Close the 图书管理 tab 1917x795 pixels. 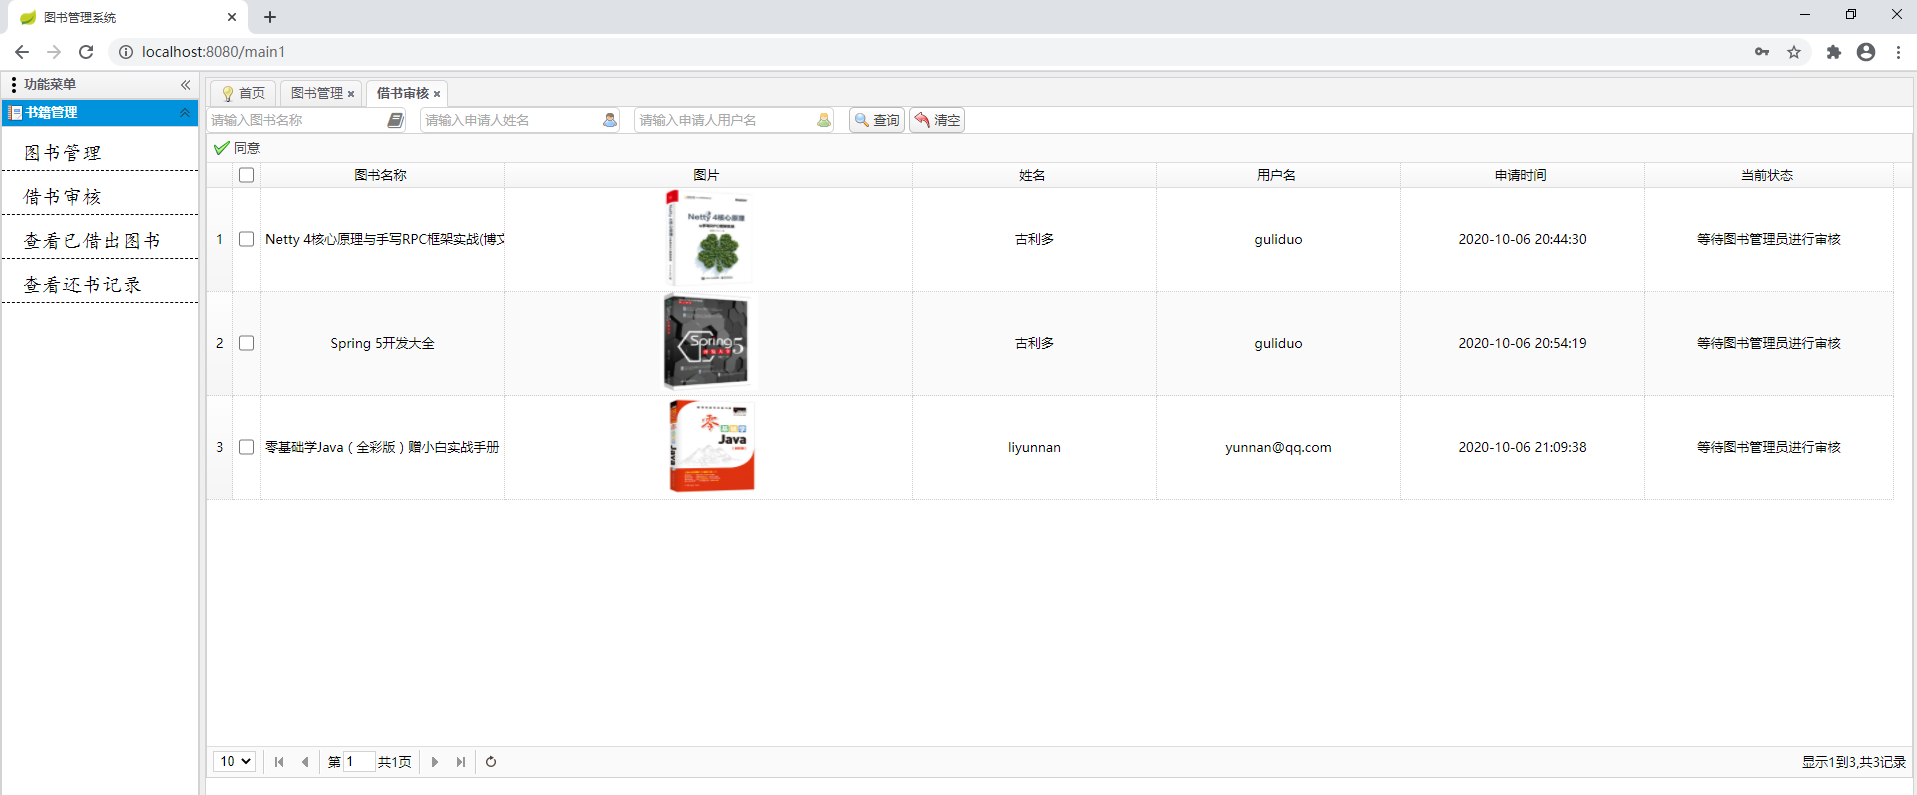pyautogui.click(x=351, y=94)
